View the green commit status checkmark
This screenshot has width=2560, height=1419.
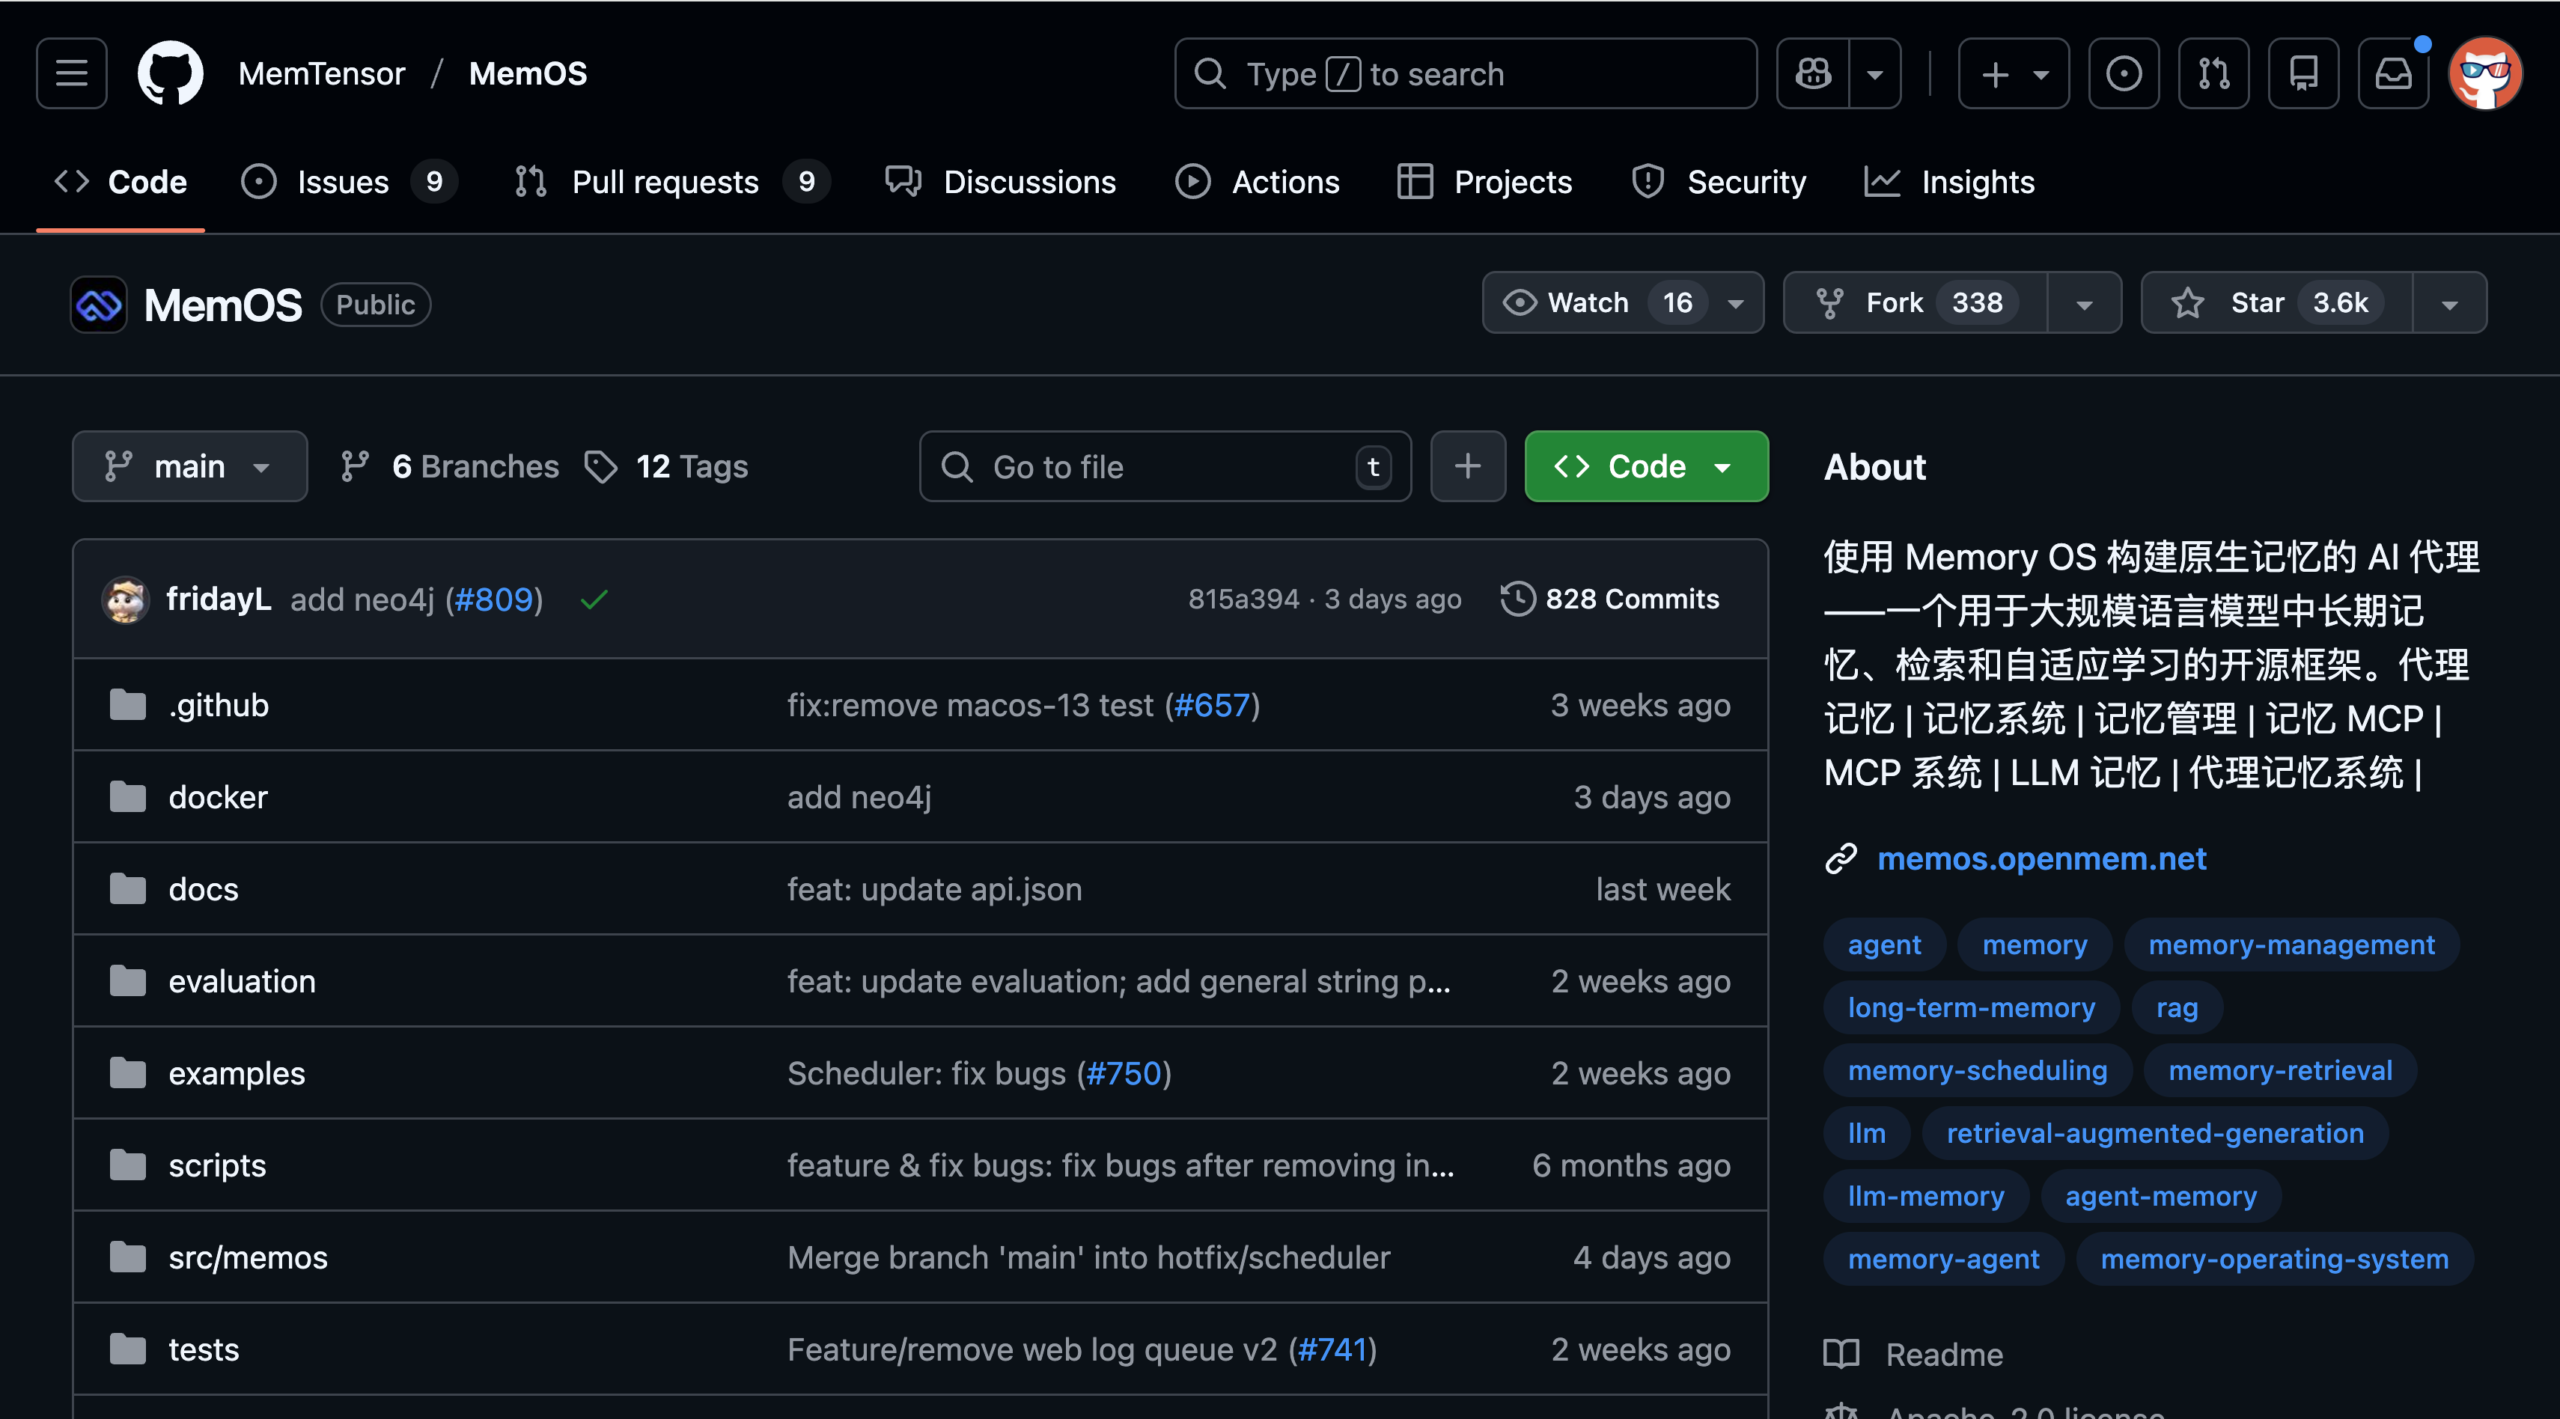tap(594, 599)
